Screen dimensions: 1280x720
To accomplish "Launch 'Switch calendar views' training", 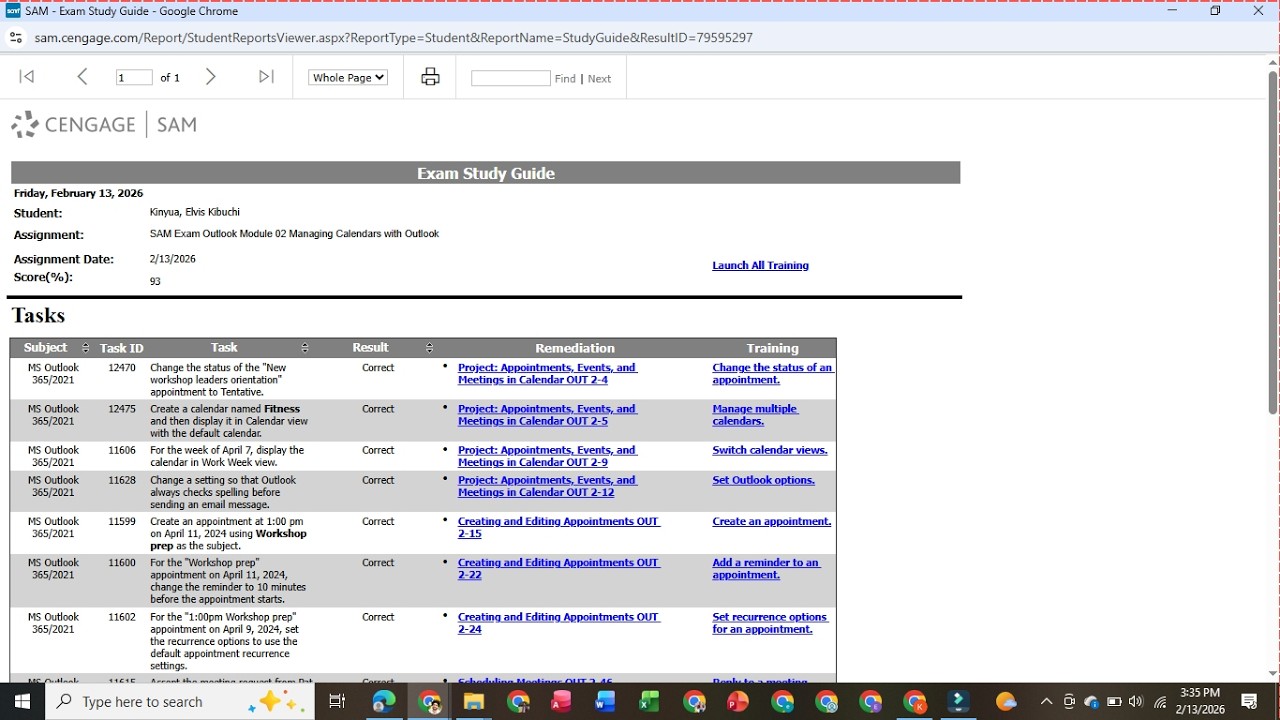I will 770,450.
